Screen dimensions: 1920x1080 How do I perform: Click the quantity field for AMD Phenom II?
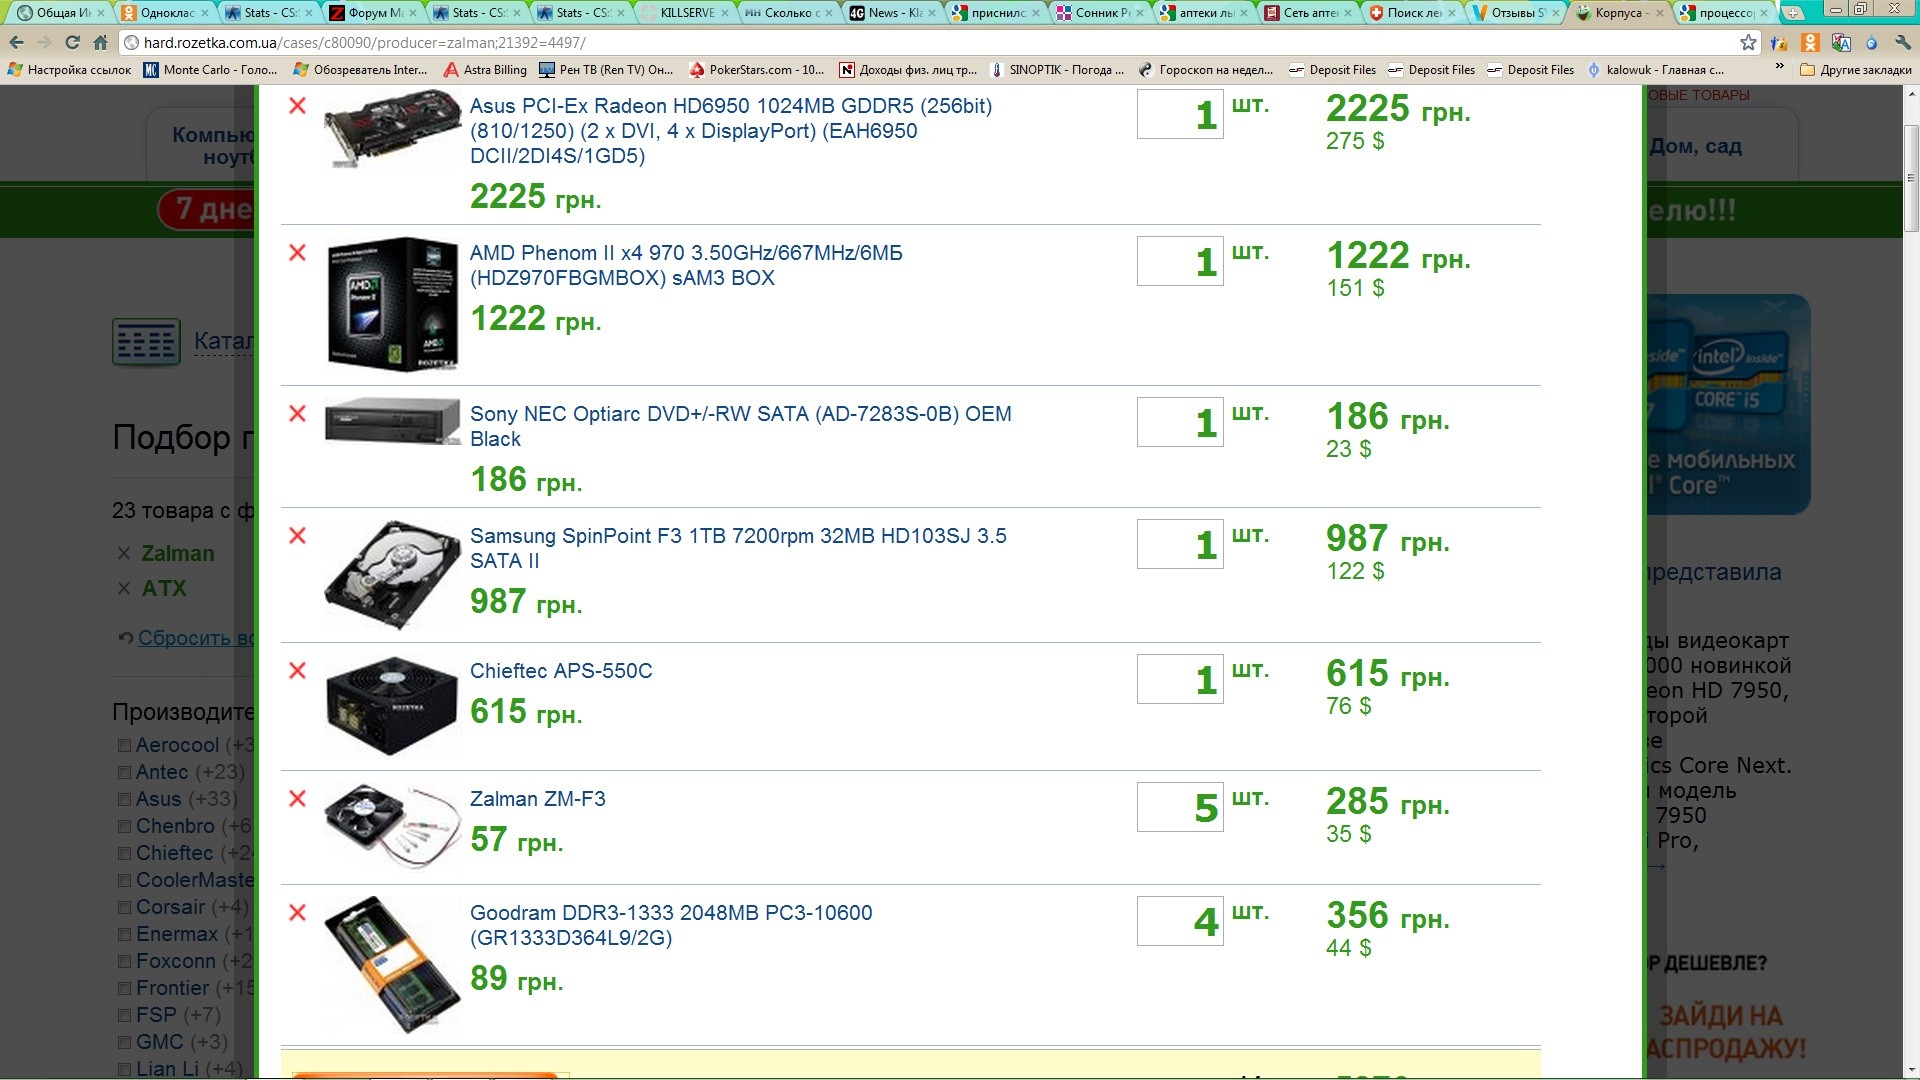[1180, 260]
